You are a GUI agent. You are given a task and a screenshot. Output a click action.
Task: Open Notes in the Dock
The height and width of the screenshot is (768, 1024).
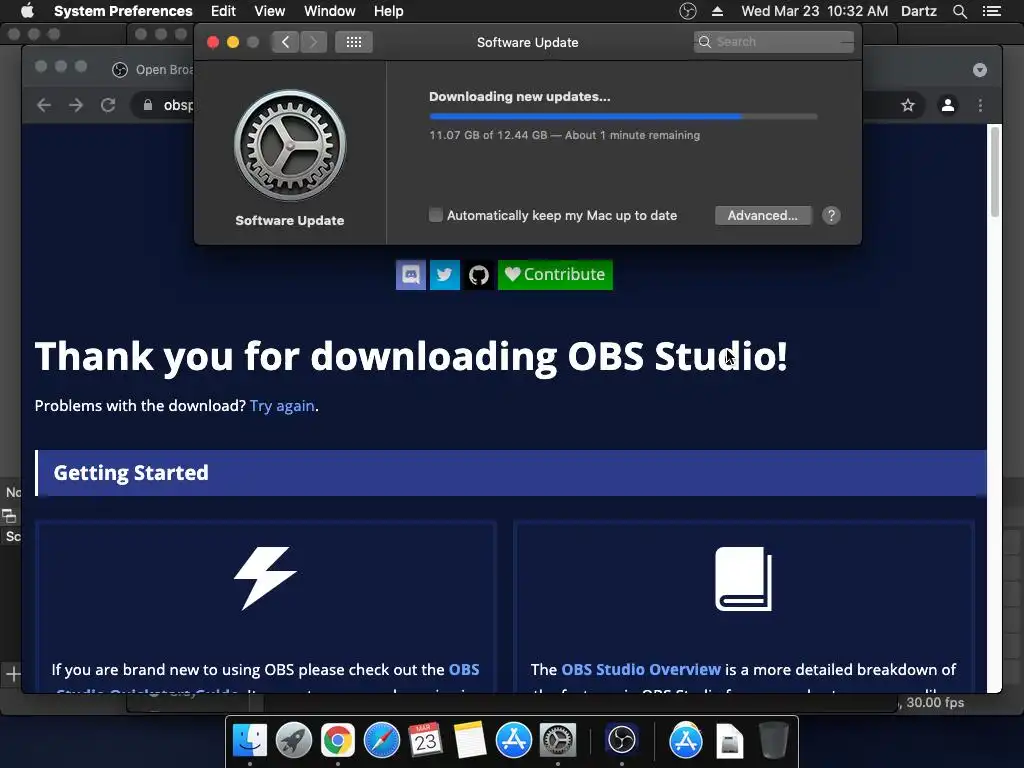pyautogui.click(x=470, y=741)
